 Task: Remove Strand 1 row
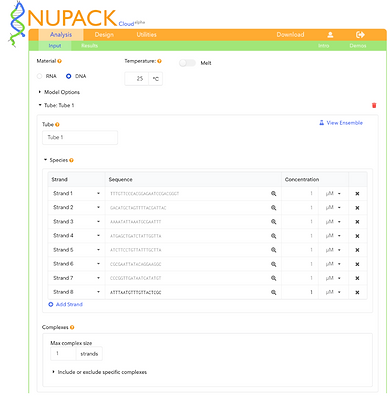(x=357, y=194)
